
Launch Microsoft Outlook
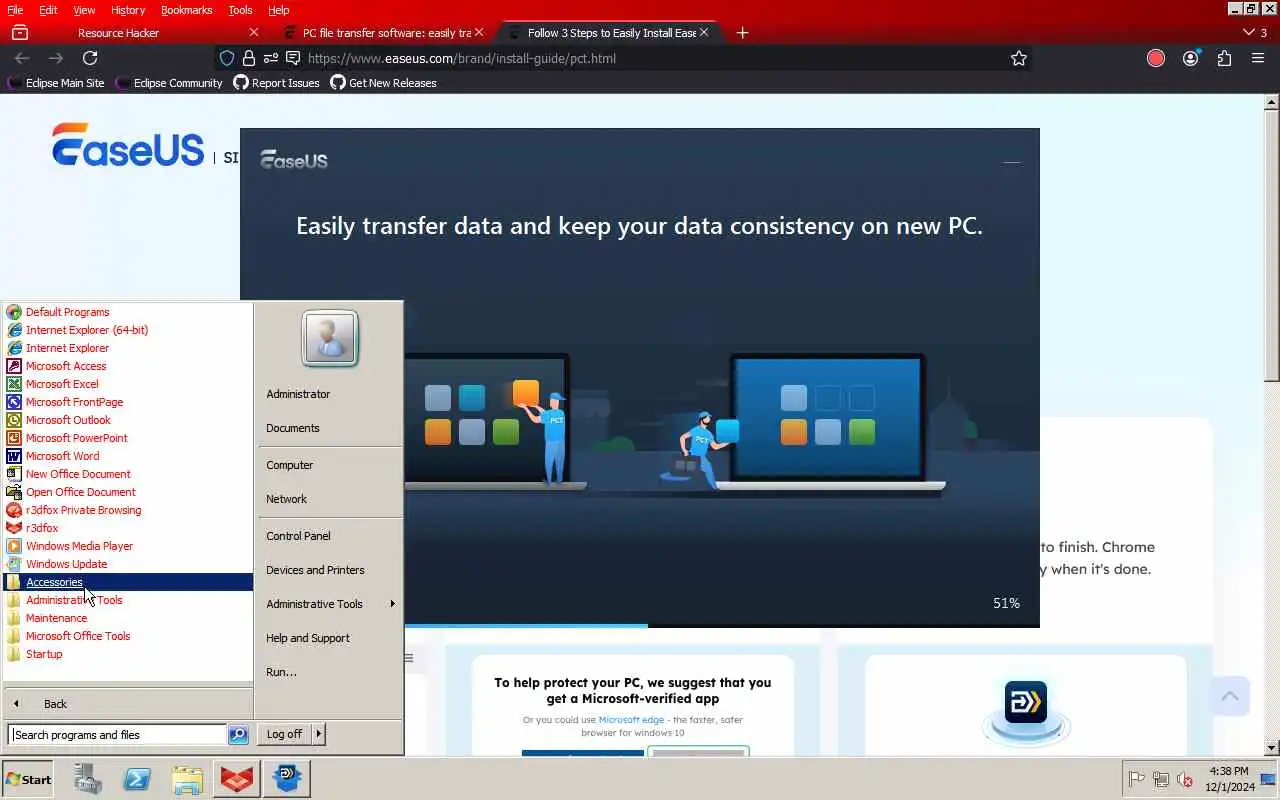click(x=68, y=420)
